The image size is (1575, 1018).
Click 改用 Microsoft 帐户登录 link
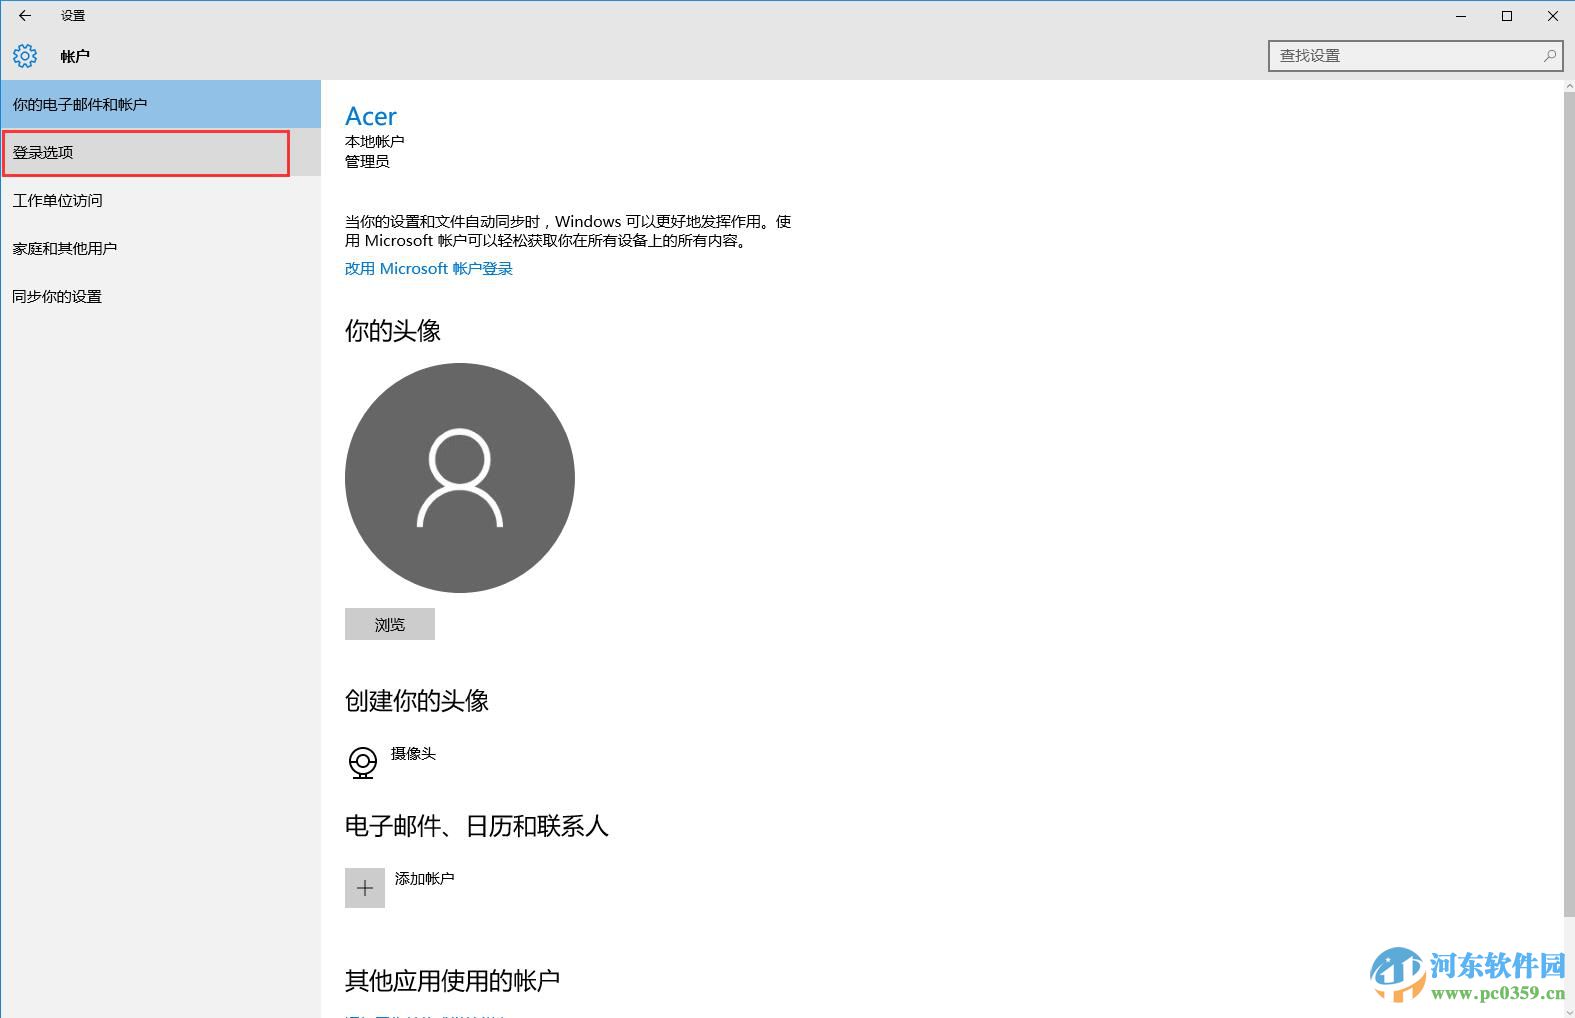click(429, 268)
